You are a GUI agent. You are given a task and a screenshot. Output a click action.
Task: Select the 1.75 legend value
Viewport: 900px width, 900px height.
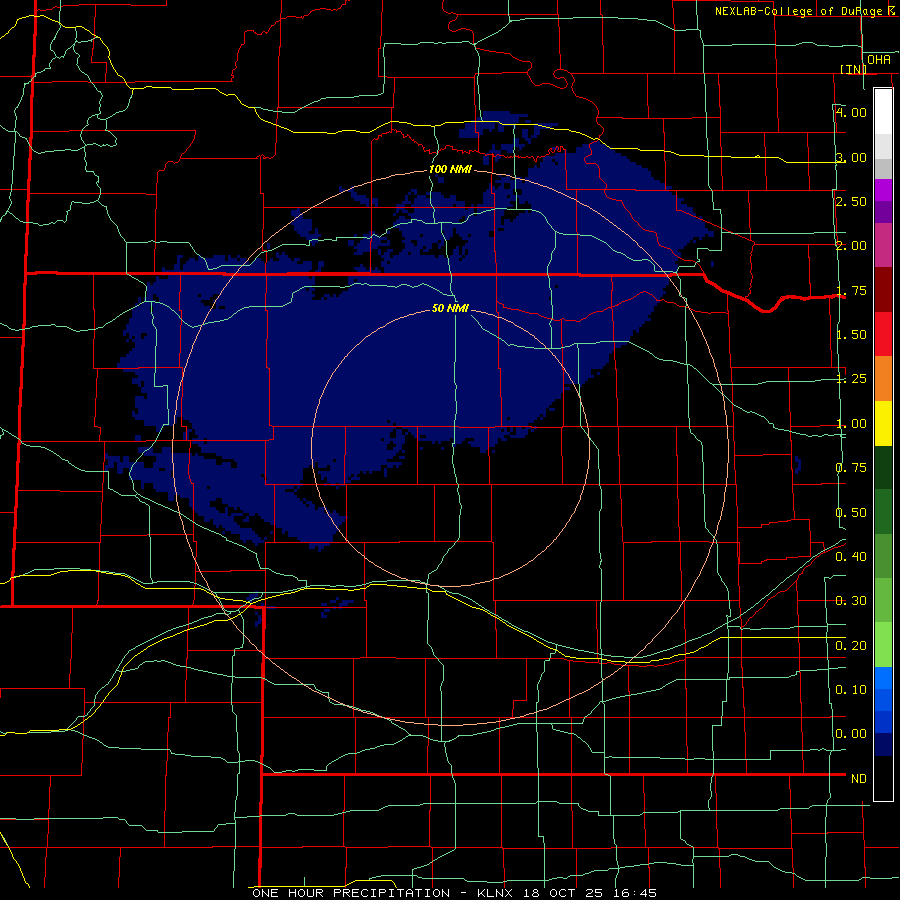(851, 290)
